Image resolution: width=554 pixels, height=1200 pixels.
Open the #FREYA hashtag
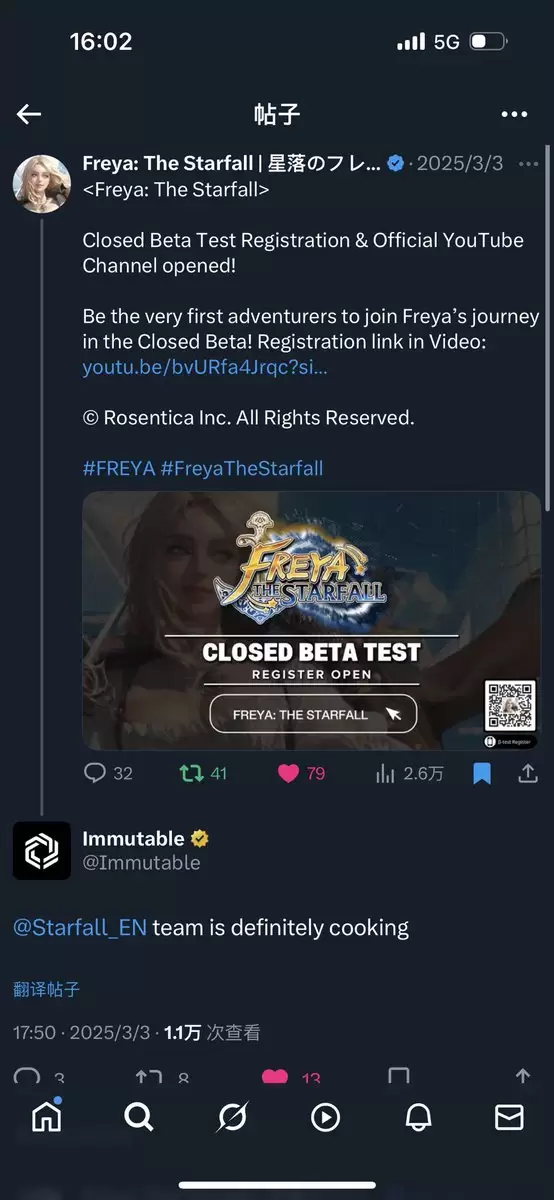(118, 468)
